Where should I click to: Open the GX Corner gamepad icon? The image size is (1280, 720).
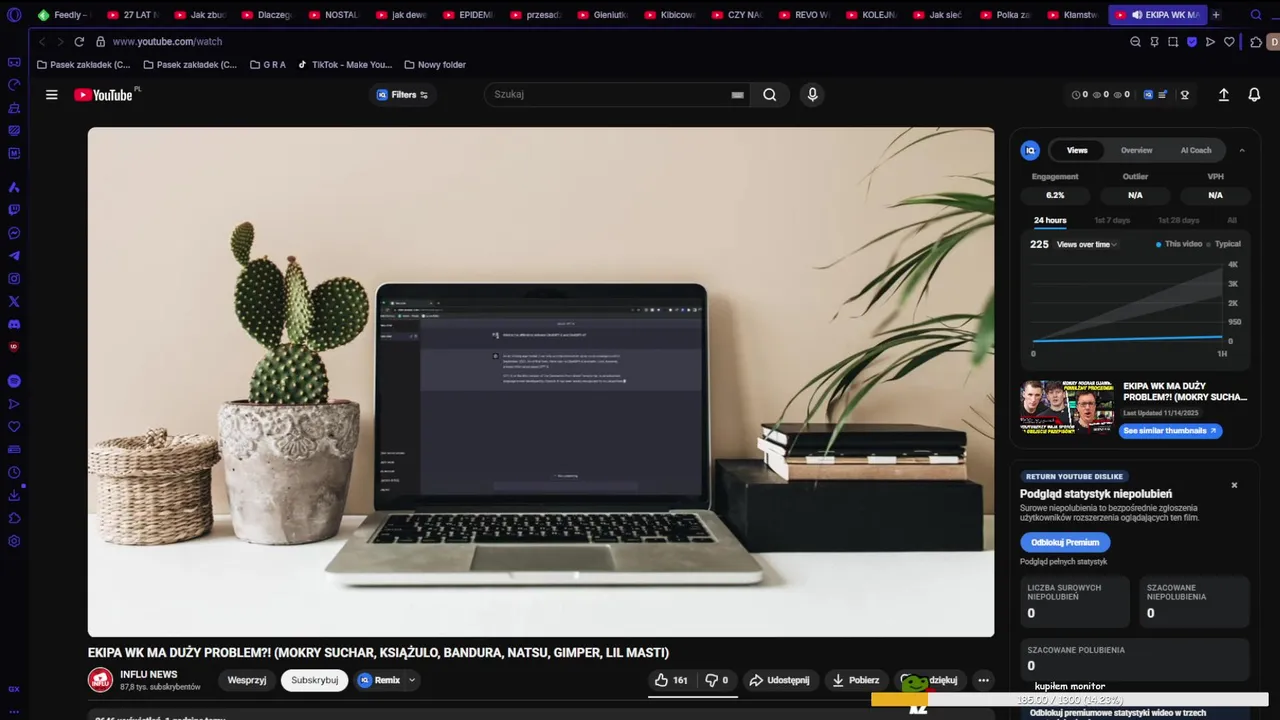tap(14, 62)
